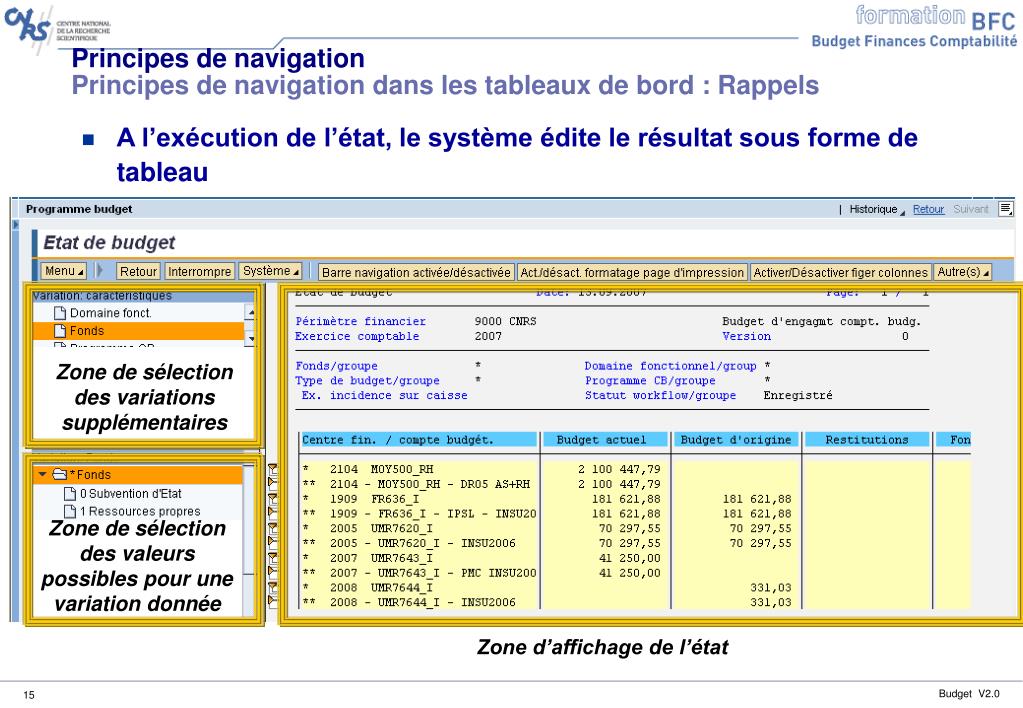Click the '* 2008 UMR7644_I' row label
Screen dimensions: 1023x708
pyautogui.click(x=367, y=588)
